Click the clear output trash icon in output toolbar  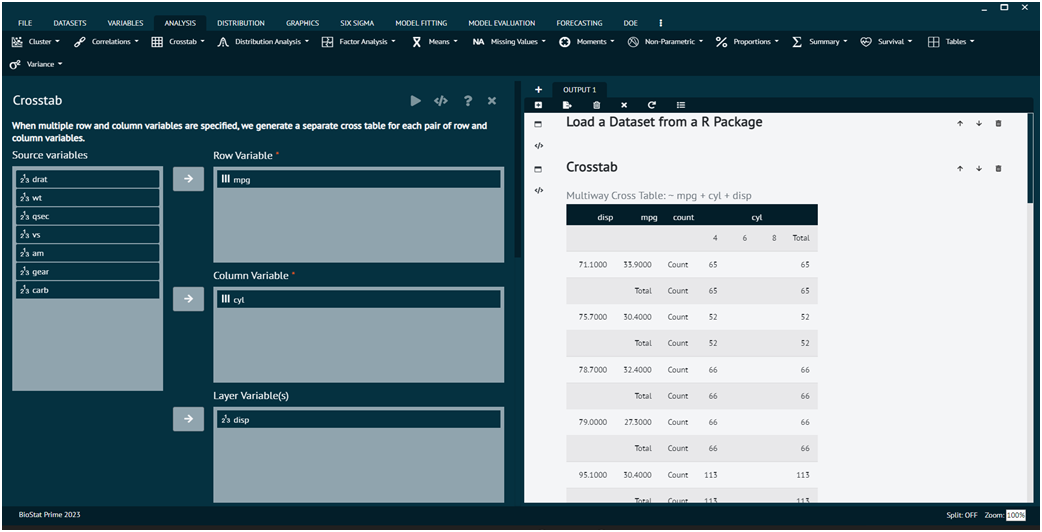click(x=596, y=105)
